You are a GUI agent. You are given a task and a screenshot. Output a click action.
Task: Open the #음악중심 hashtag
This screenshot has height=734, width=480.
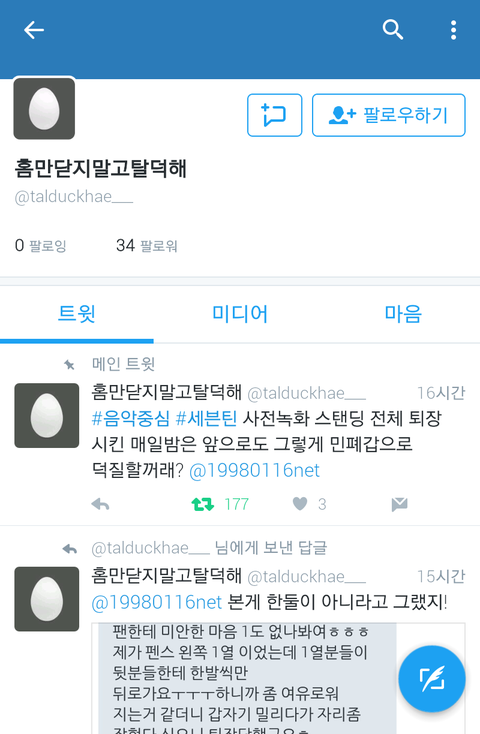130,418
